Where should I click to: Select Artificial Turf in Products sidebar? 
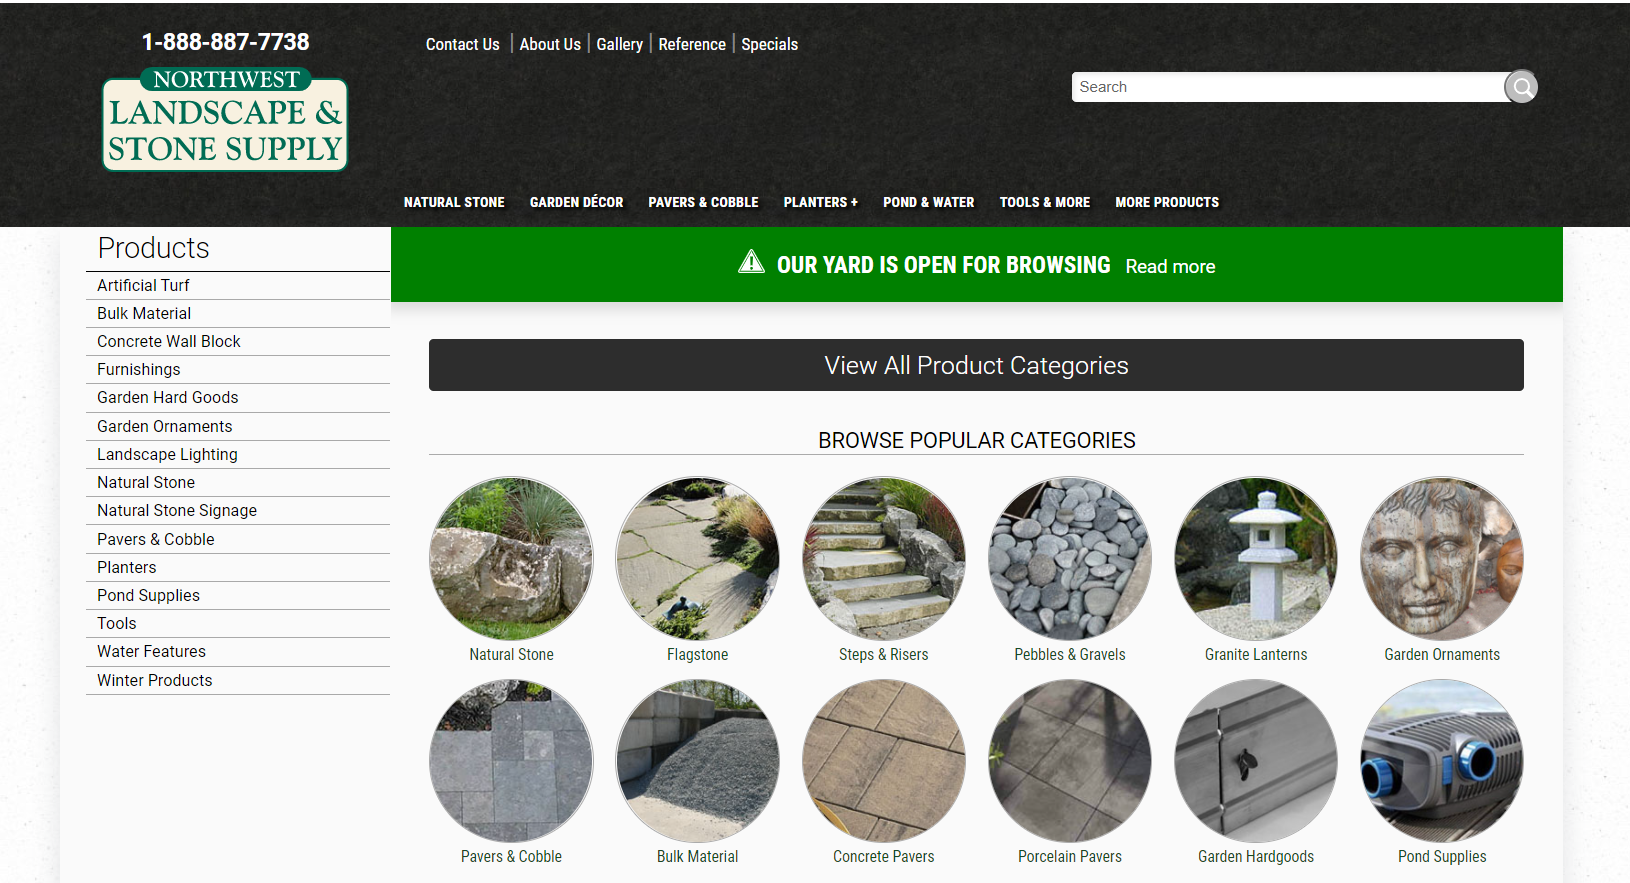tap(238, 285)
